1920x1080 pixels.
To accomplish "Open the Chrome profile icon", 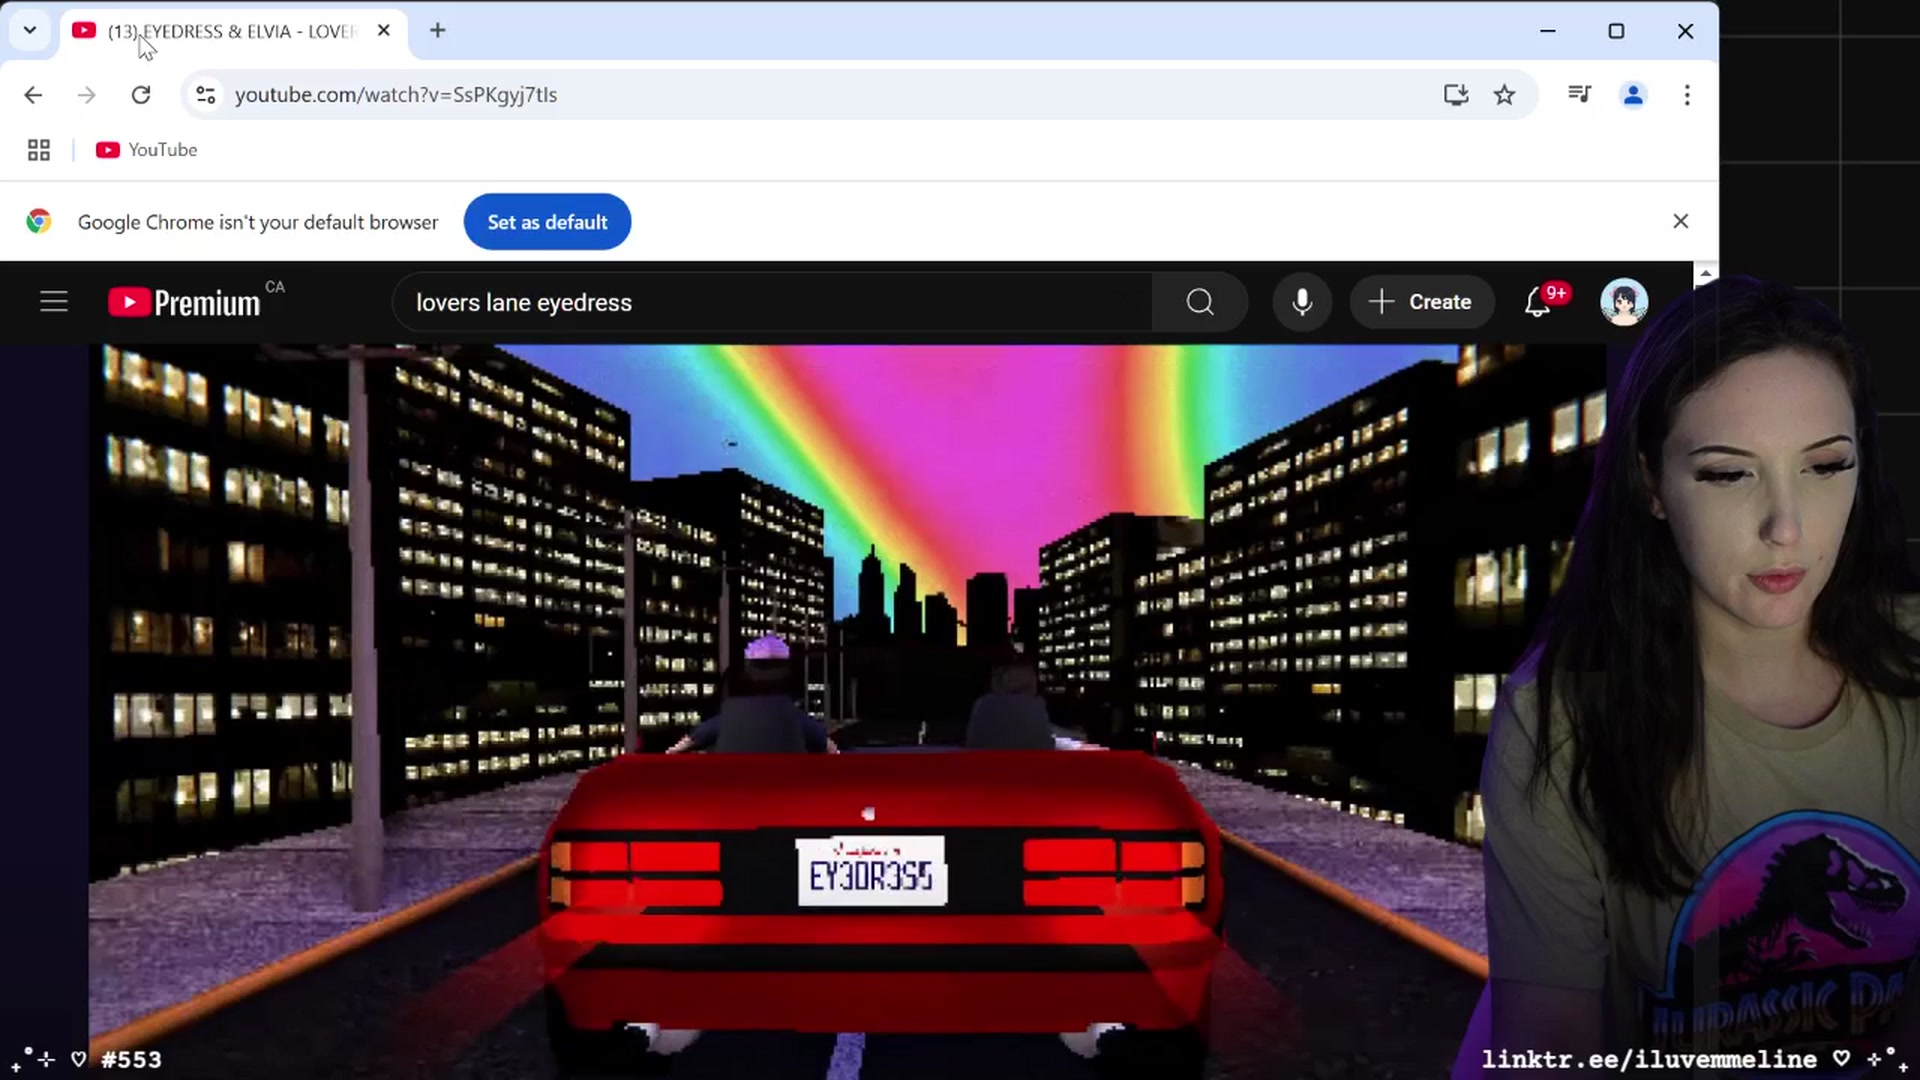I will tap(1633, 95).
